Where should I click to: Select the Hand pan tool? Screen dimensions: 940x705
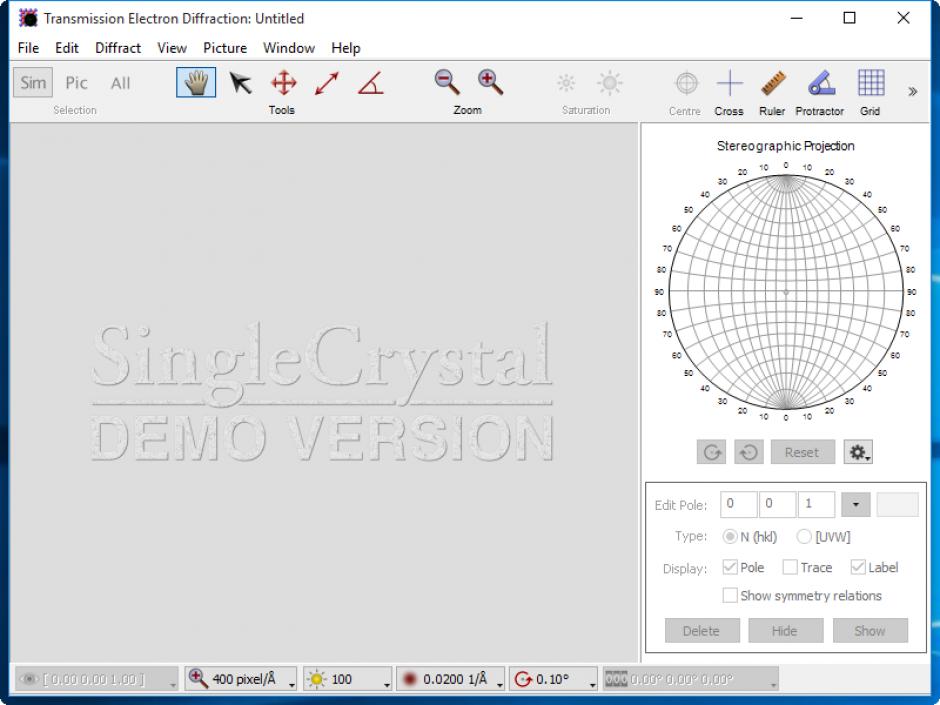(196, 83)
